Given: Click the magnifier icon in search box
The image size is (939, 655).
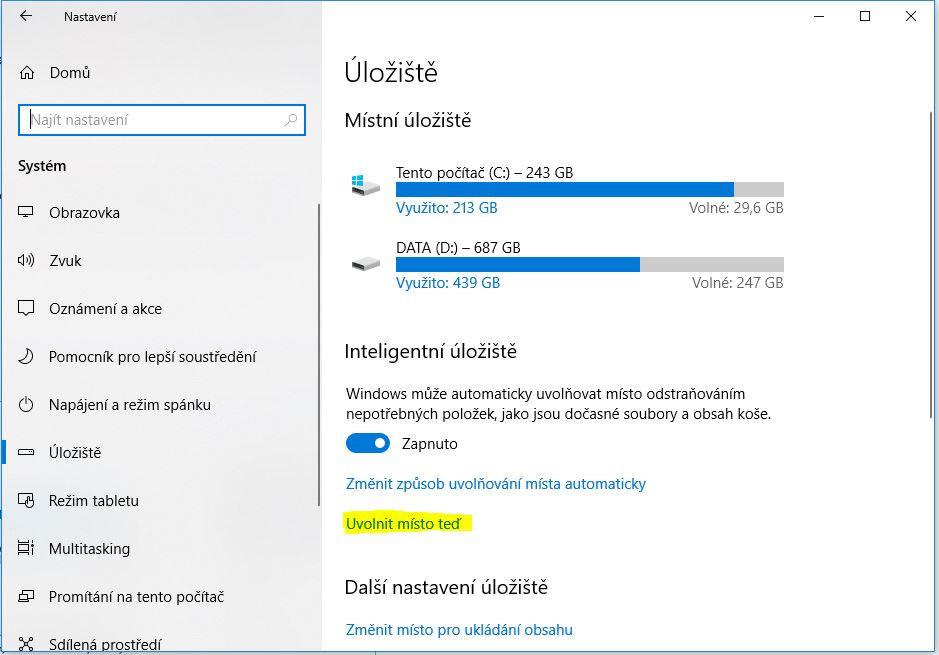Looking at the screenshot, I should (291, 120).
